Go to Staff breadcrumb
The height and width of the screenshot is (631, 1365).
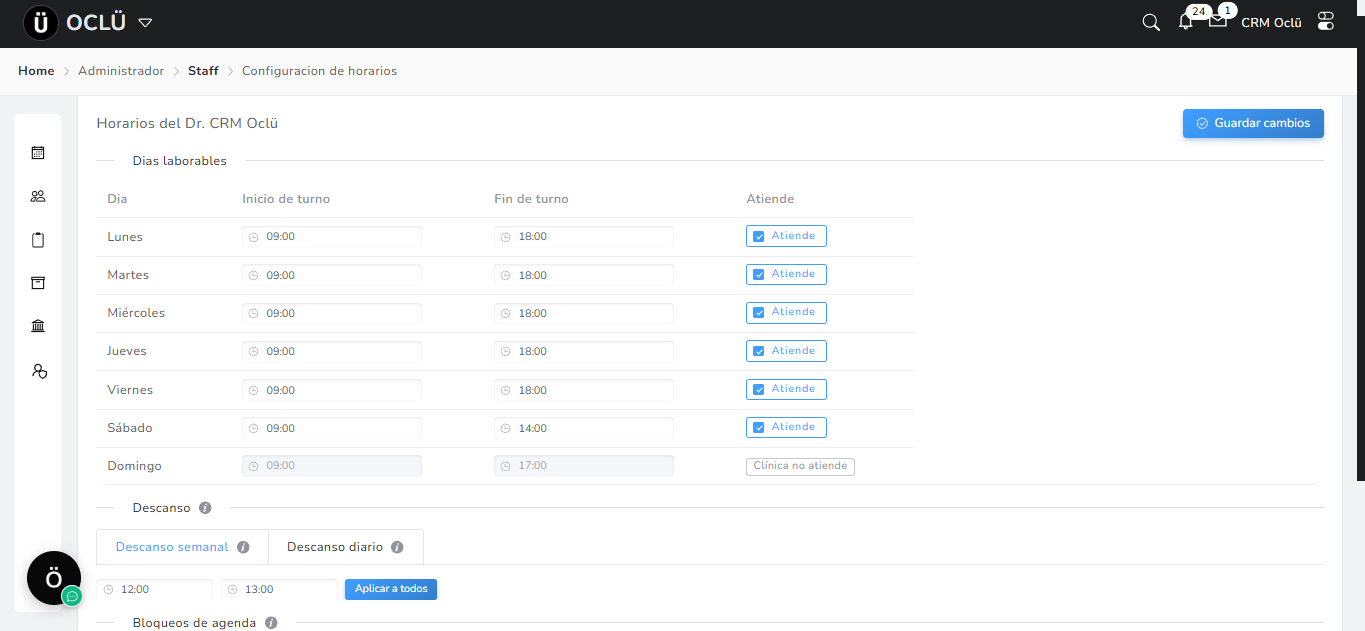pos(203,71)
